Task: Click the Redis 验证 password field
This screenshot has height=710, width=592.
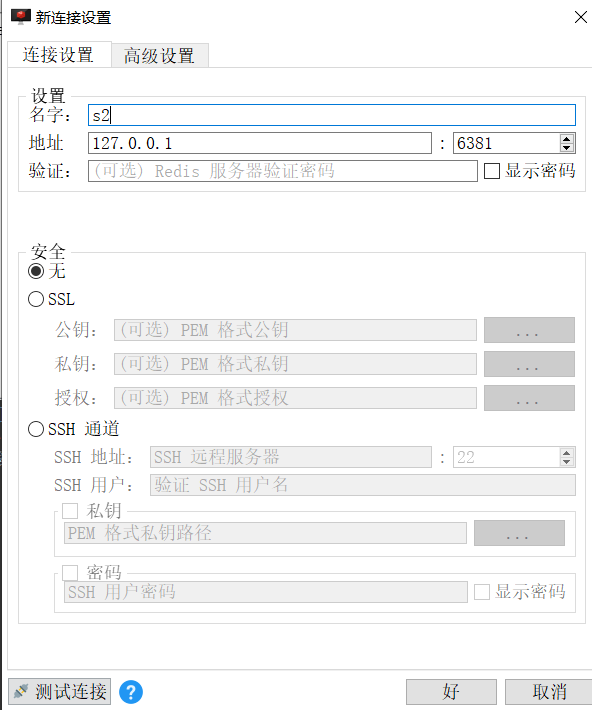Action: coord(283,171)
